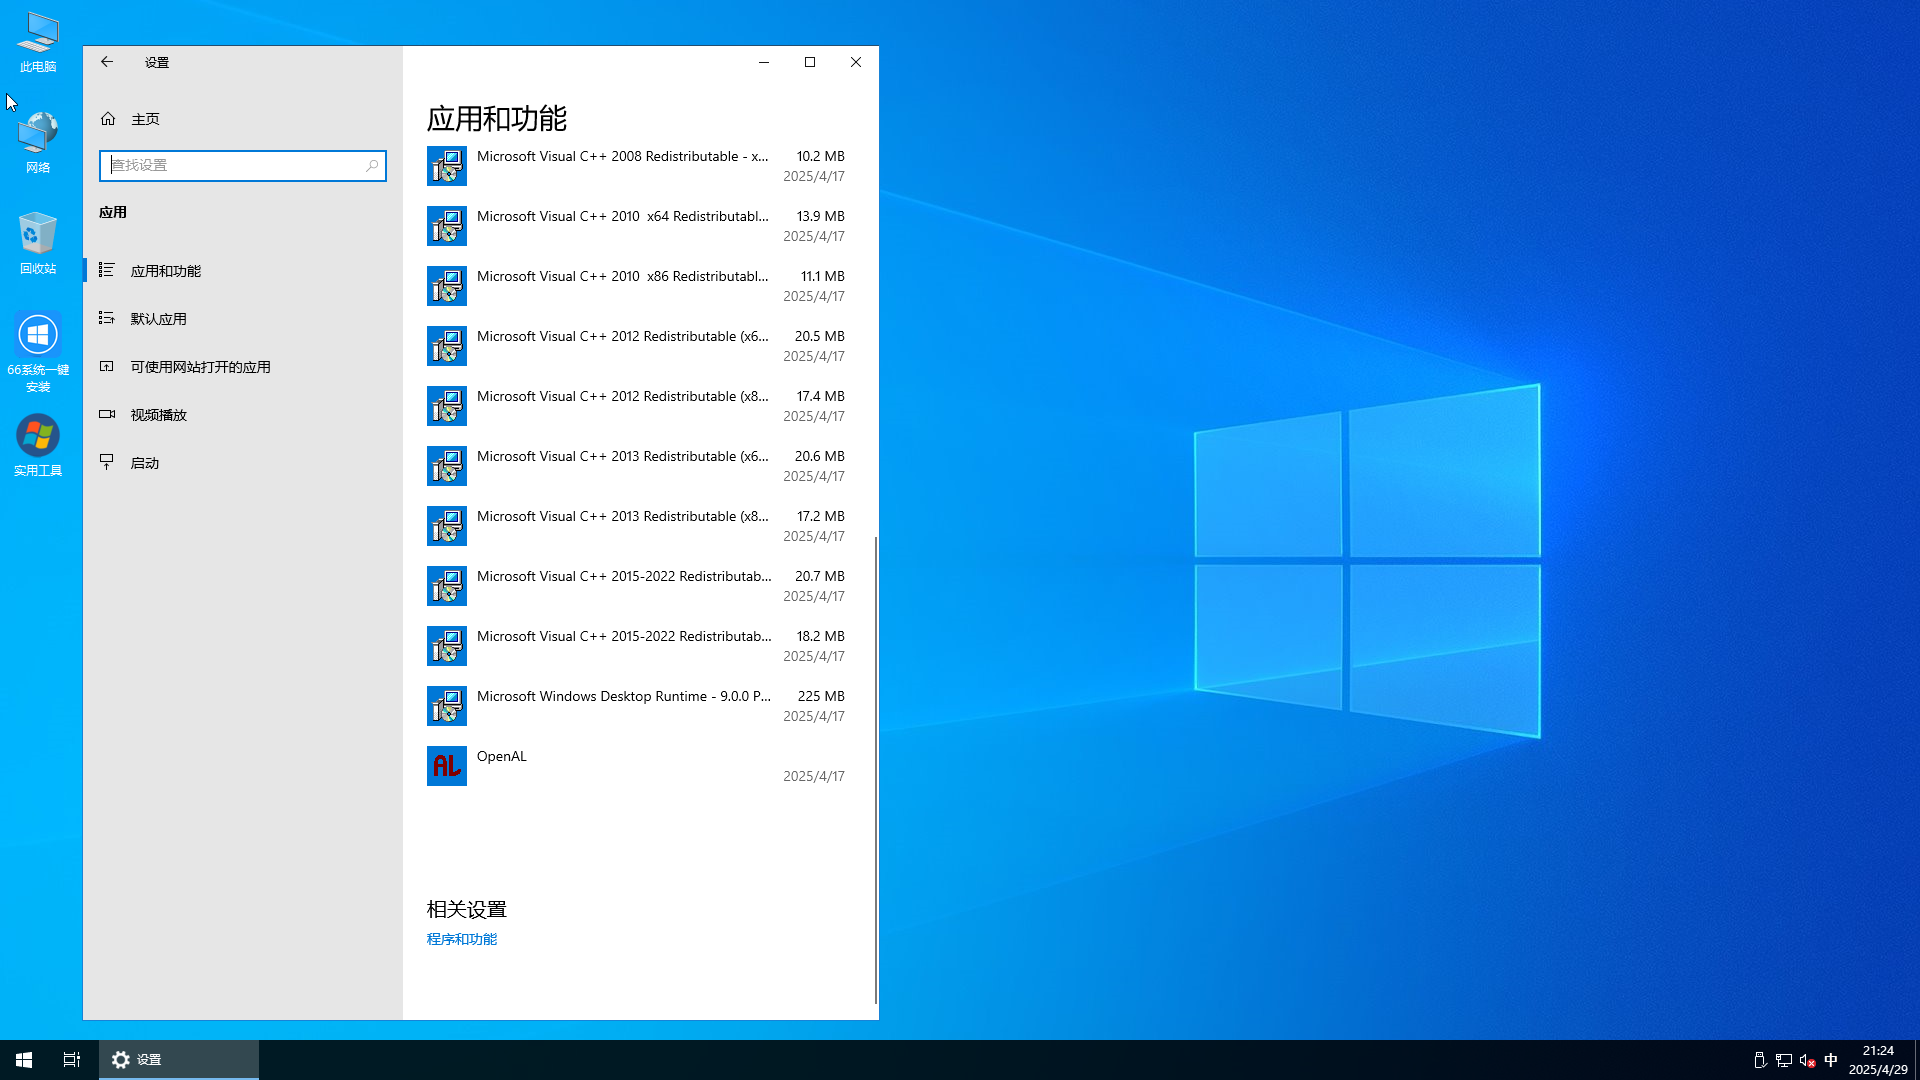Open 可使用网站打开的应用 section

pyautogui.click(x=242, y=367)
